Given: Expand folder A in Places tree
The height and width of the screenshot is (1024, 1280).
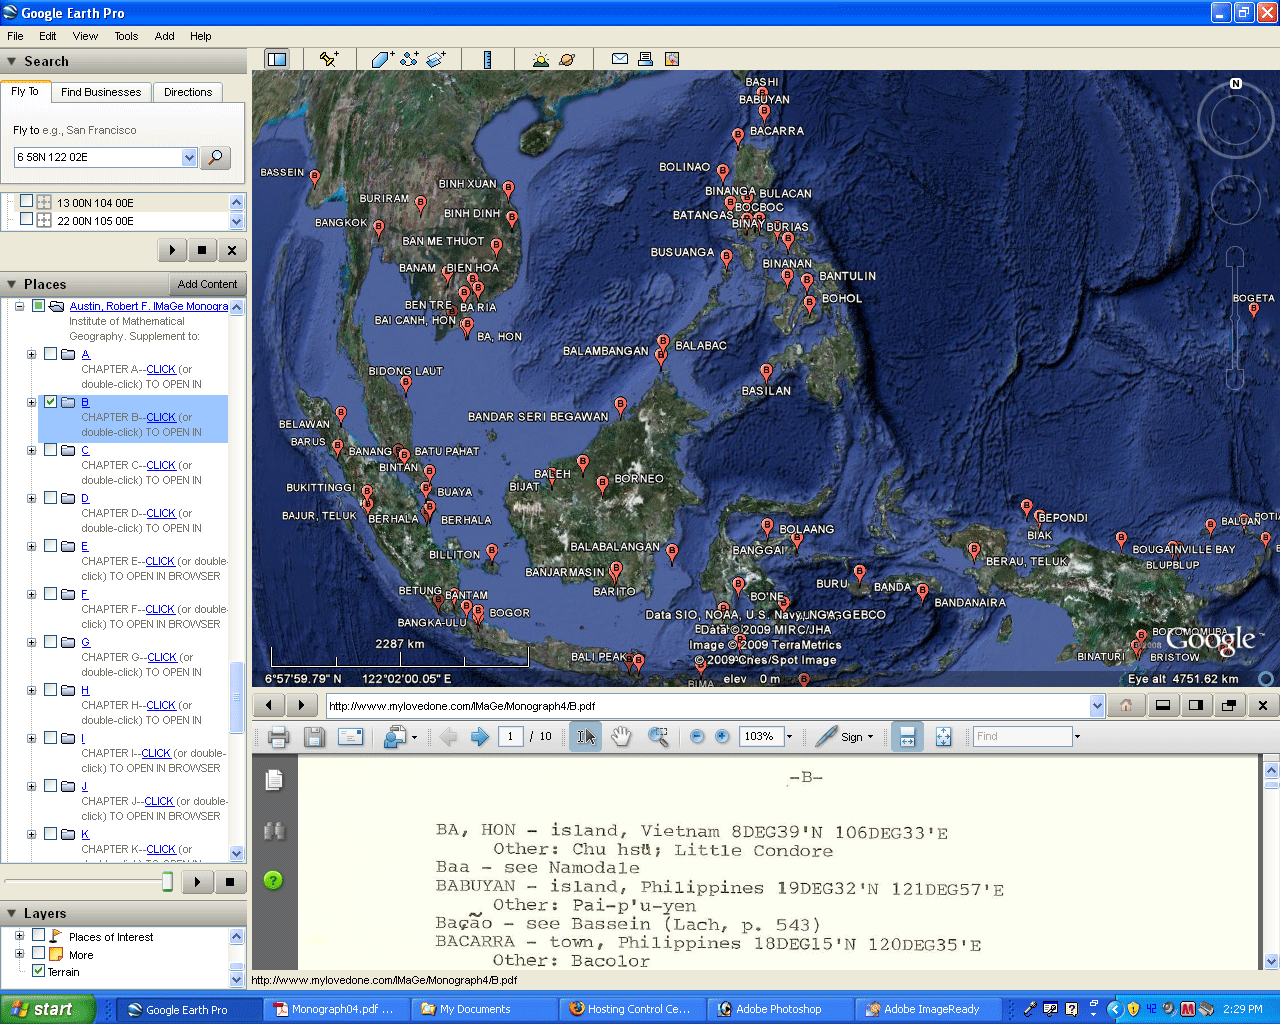Looking at the screenshot, I should coord(31,354).
